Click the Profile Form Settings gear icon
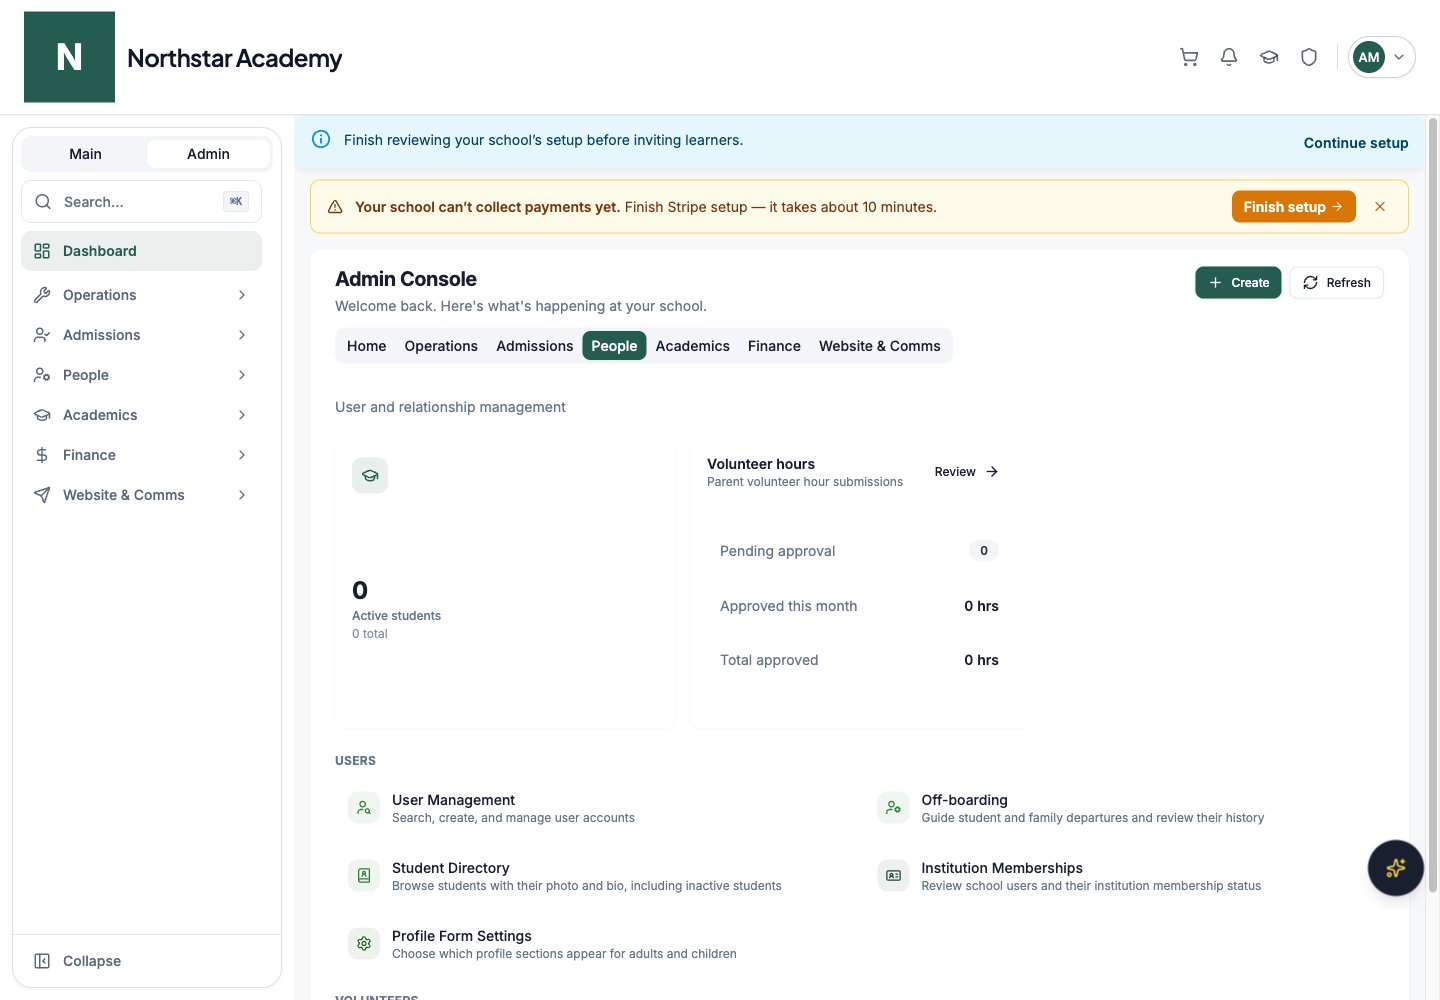Viewport: 1440px width, 1000px height. [x=364, y=944]
